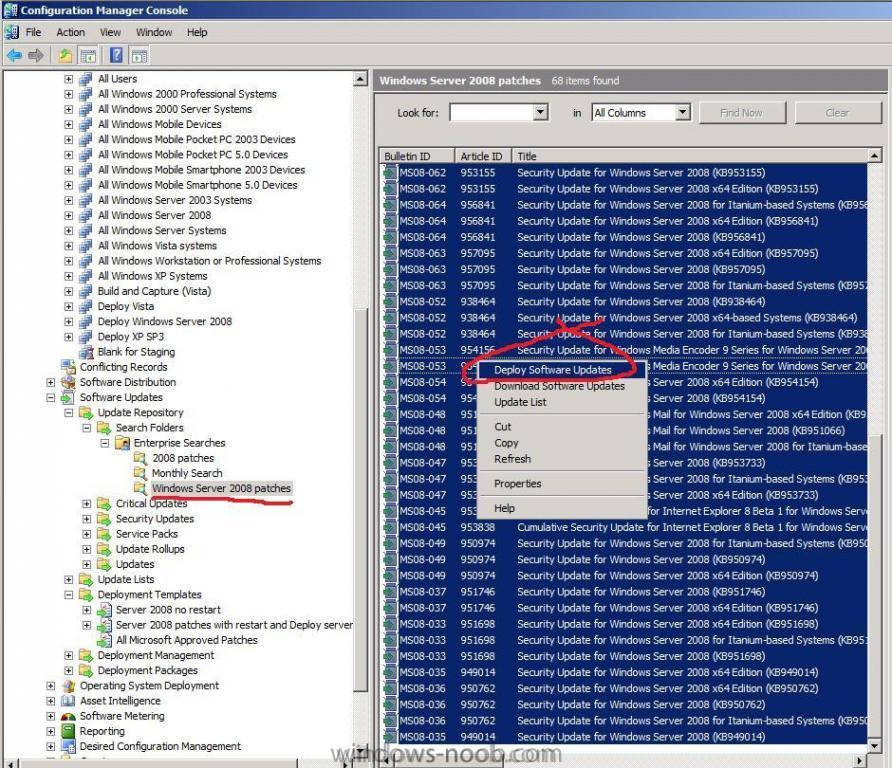Click the Conflicting Records icon

click(68, 367)
